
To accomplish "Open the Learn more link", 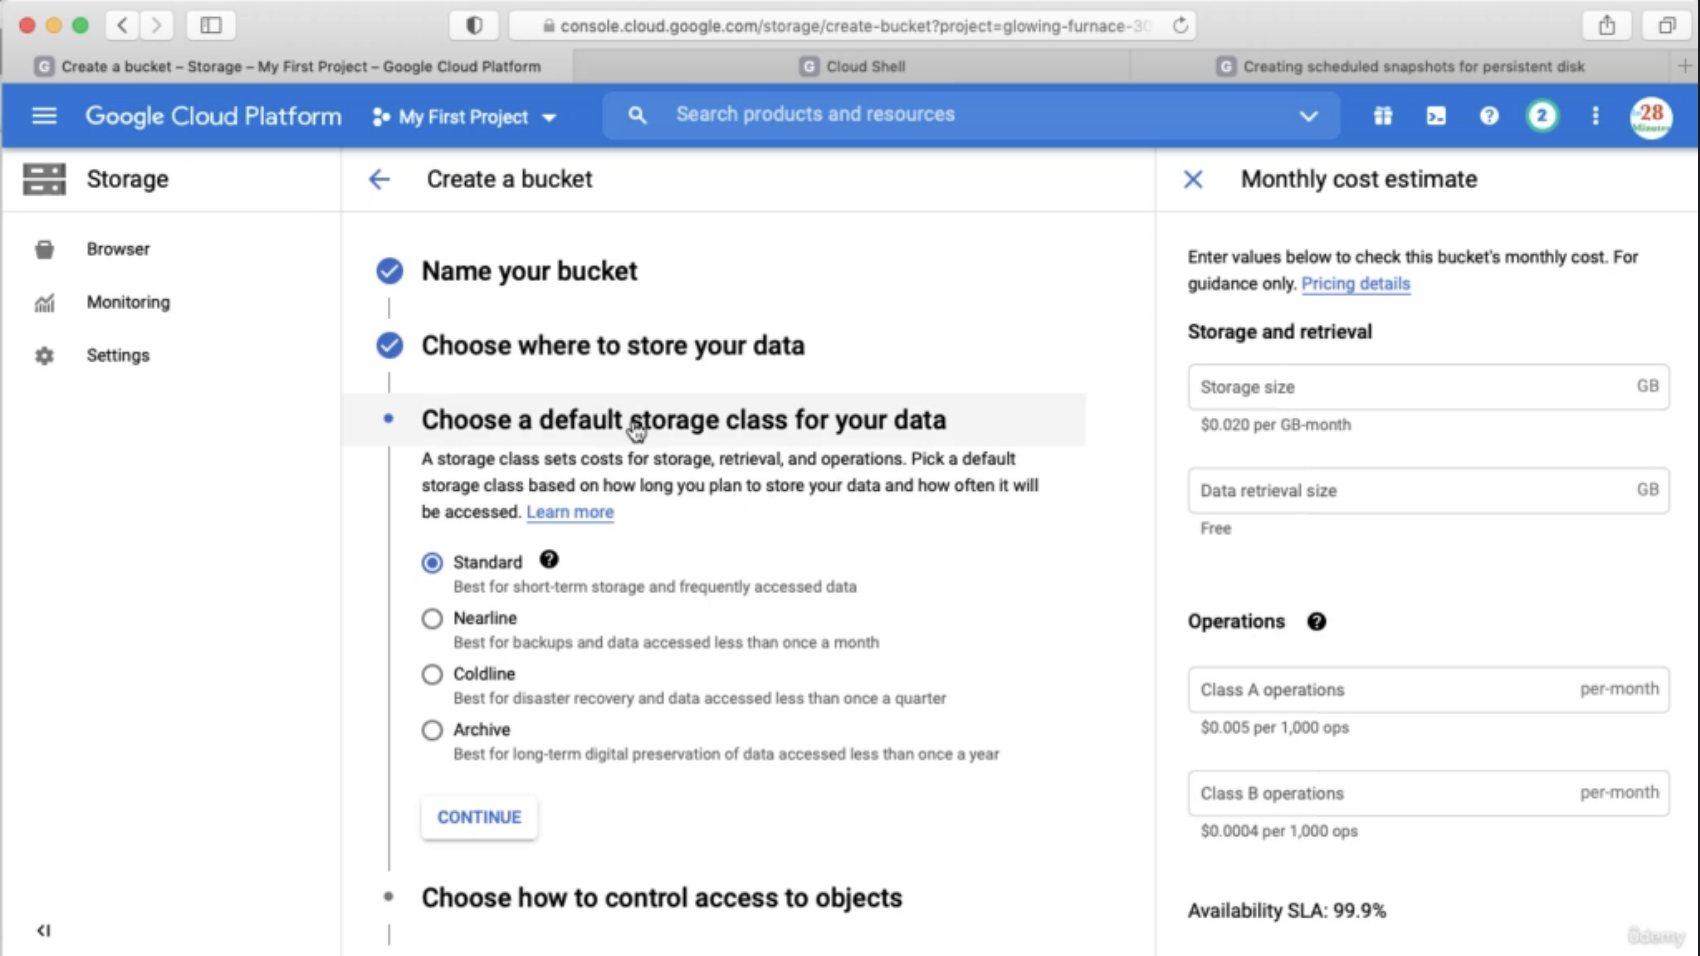I will [570, 512].
